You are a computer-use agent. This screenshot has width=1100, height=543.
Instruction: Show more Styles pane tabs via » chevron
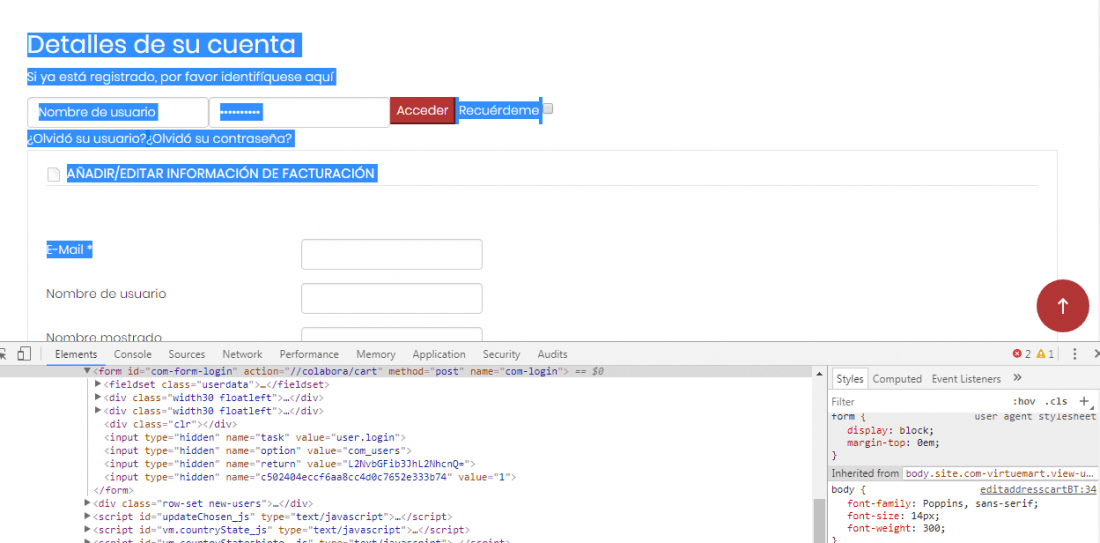point(1017,378)
